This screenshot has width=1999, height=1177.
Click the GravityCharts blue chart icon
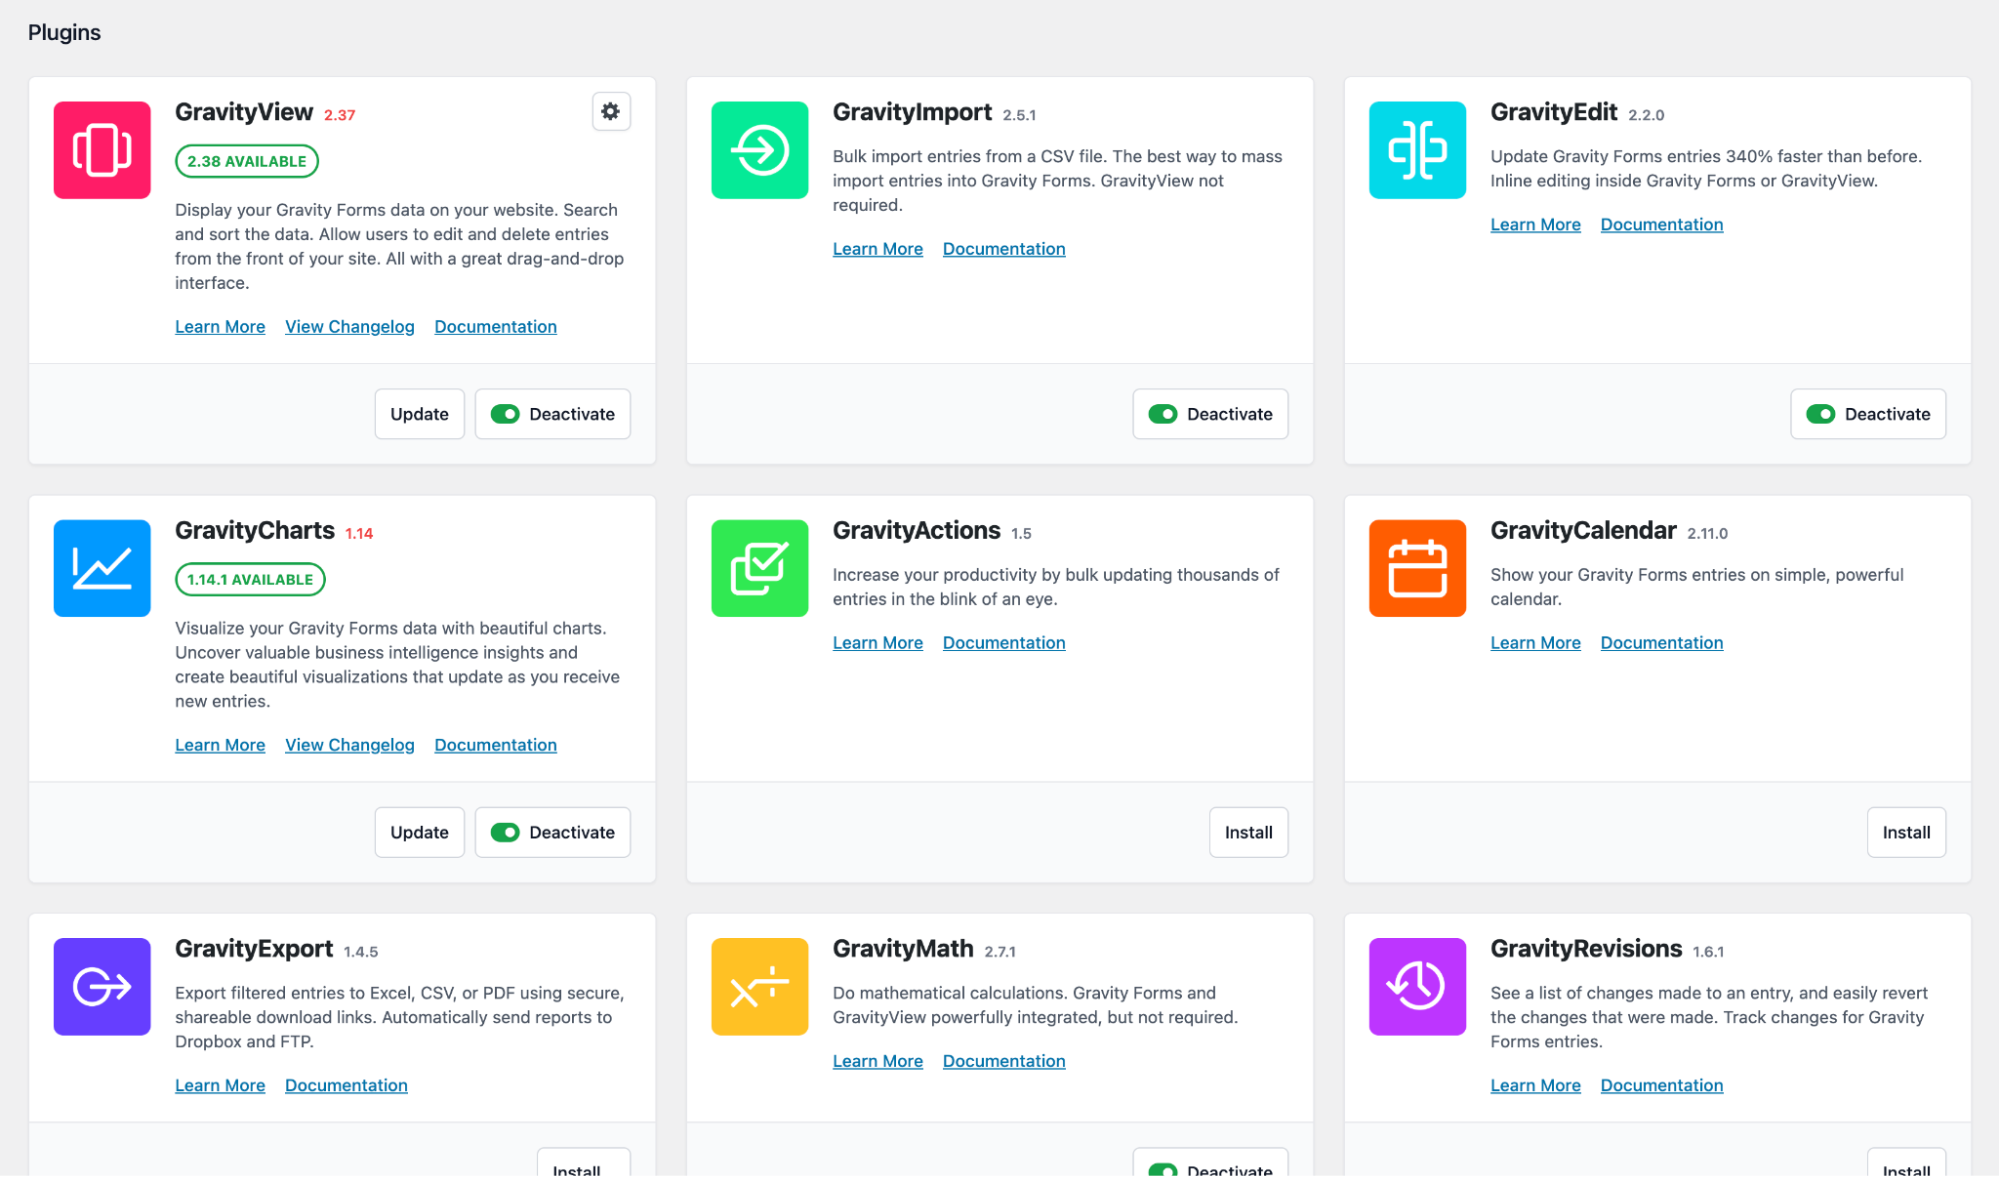pyautogui.click(x=102, y=568)
